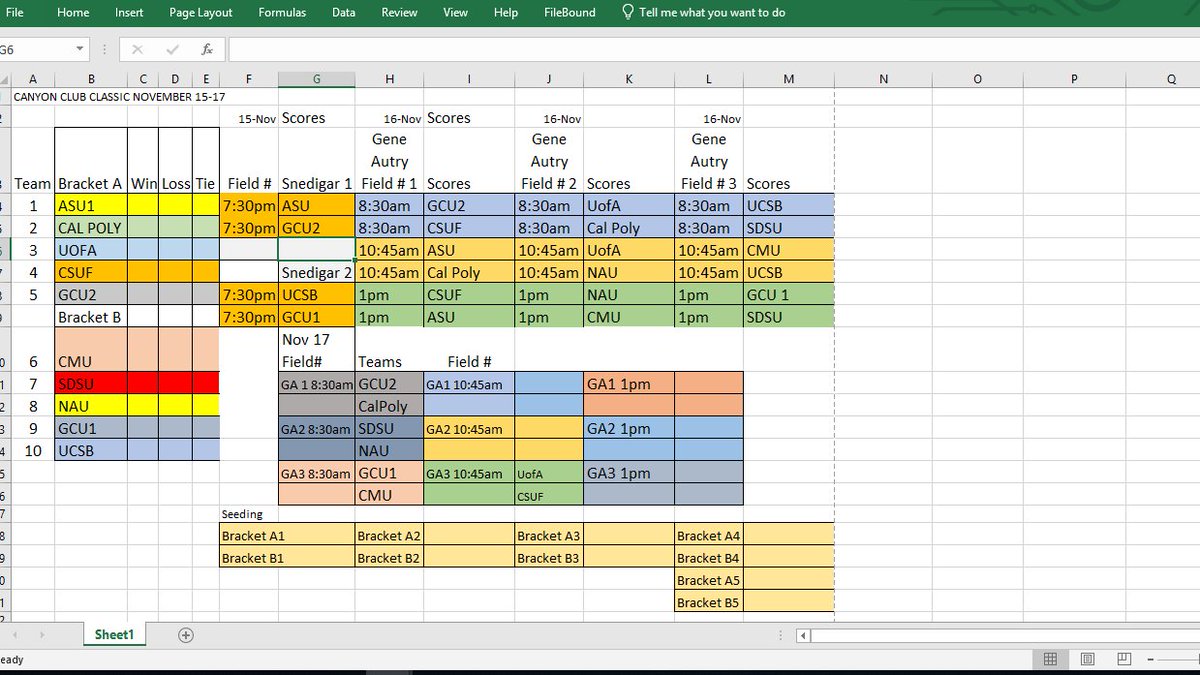Select the Bracket A5 seeding cell
This screenshot has width=1200, height=675.
(709, 580)
